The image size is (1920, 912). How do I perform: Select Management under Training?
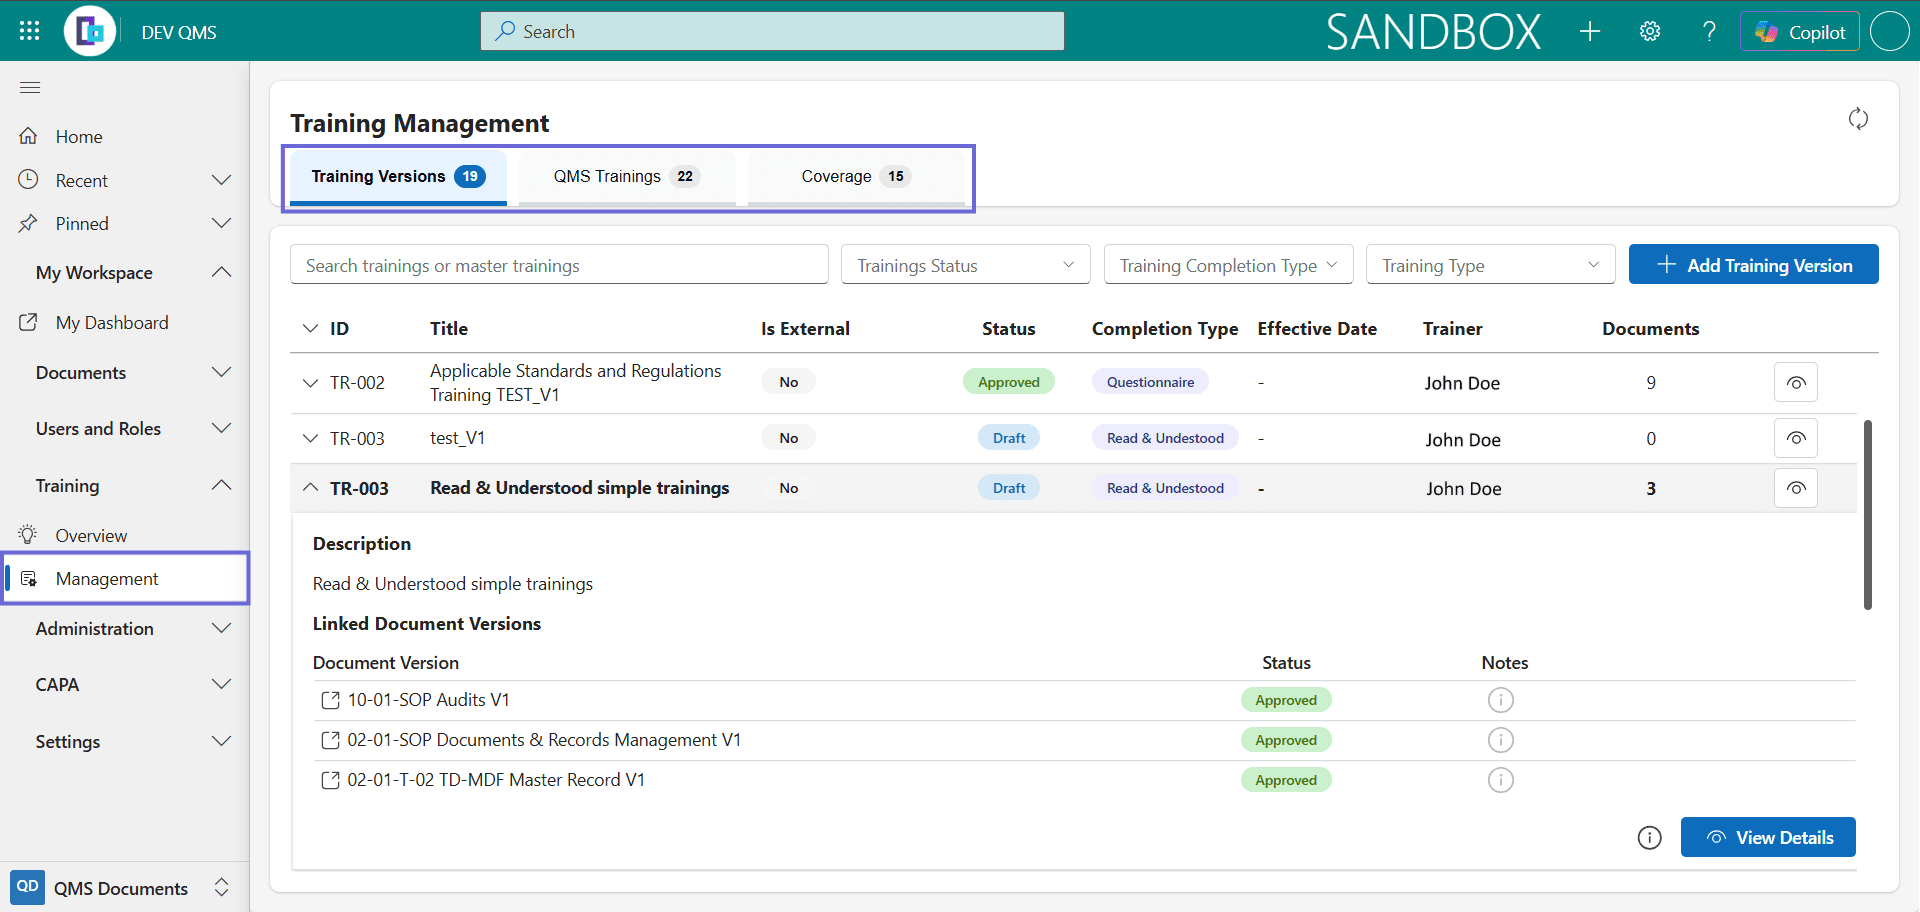125,579
